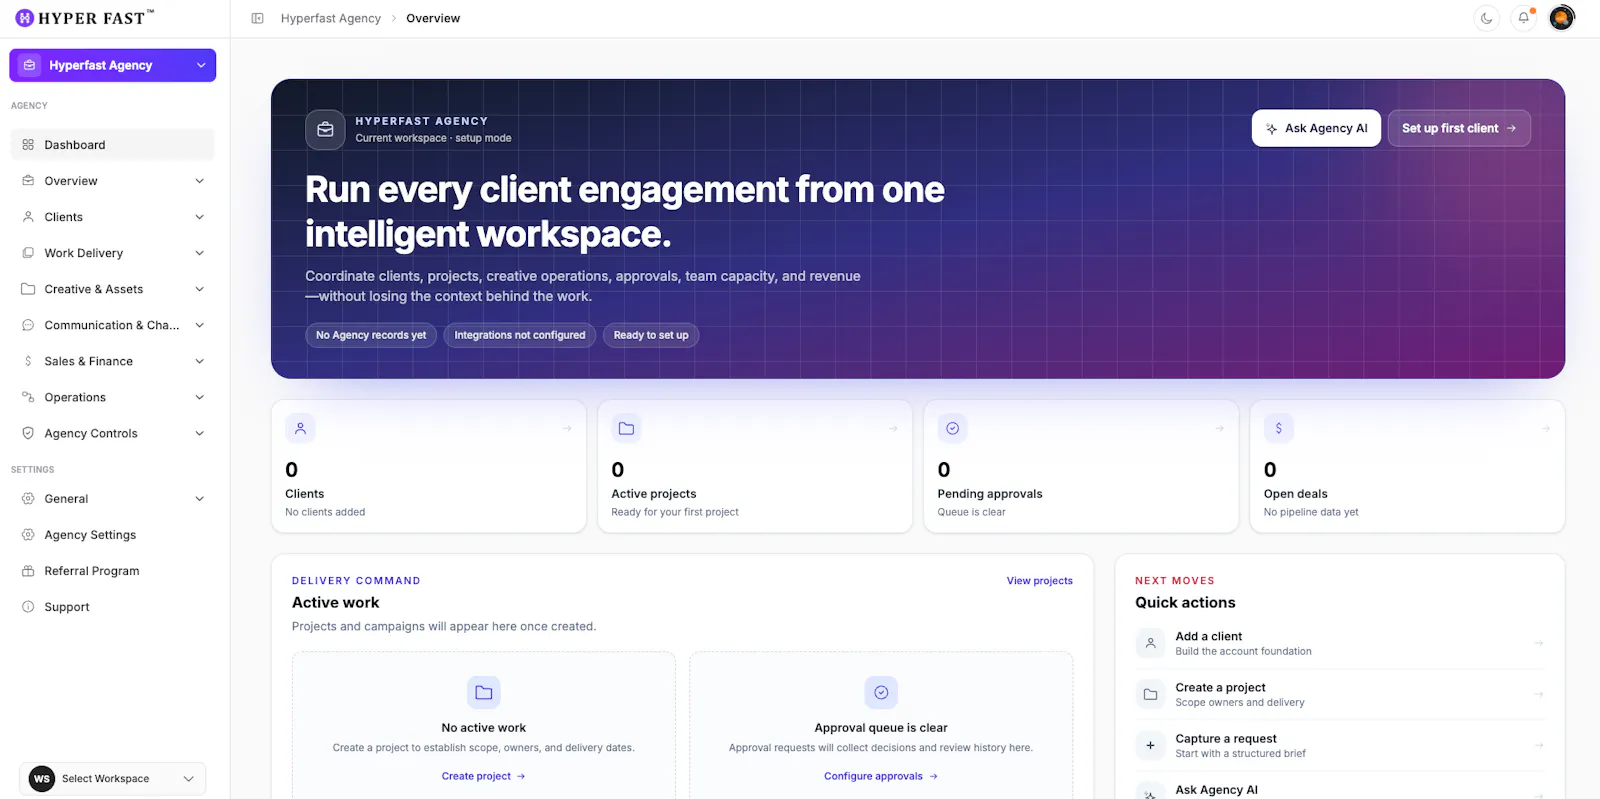This screenshot has width=1600, height=799.
Task: Click the Hyperfast Agency breadcrumb
Action: (331, 18)
